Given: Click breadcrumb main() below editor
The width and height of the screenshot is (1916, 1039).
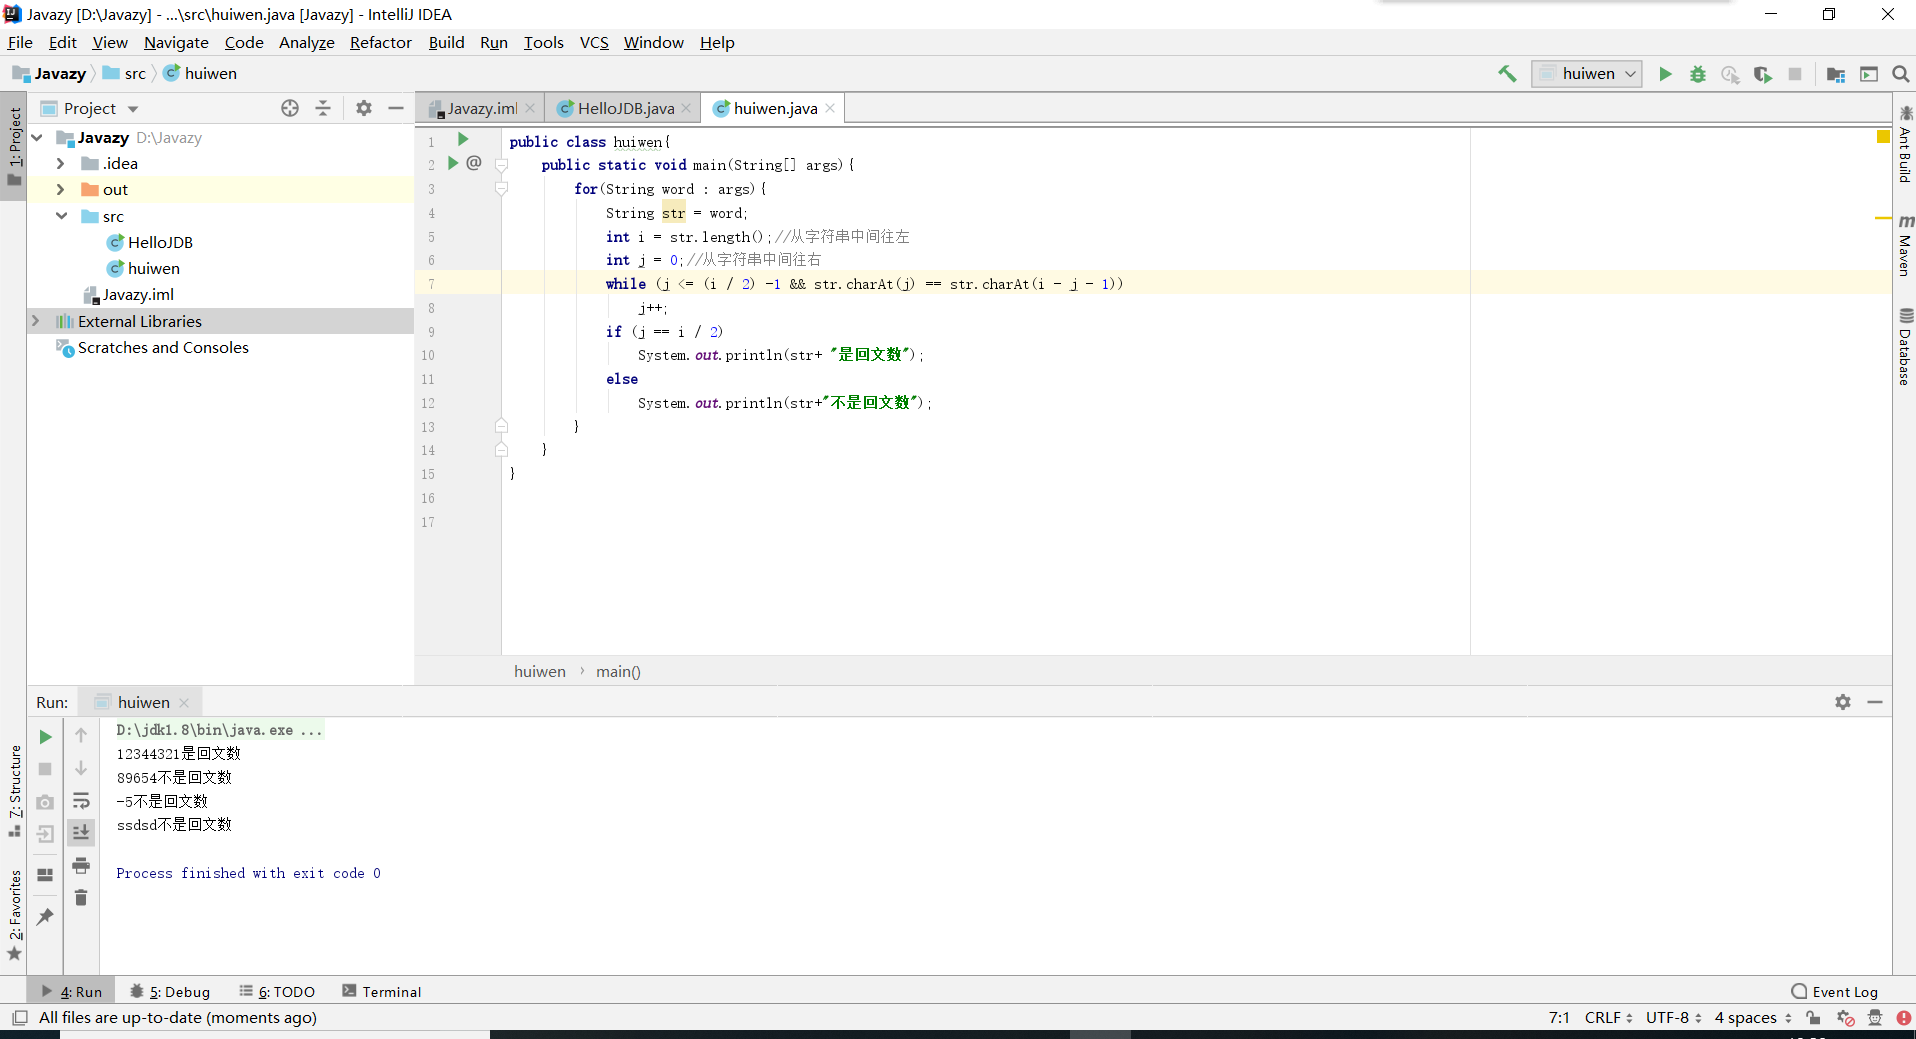Looking at the screenshot, I should [618, 672].
